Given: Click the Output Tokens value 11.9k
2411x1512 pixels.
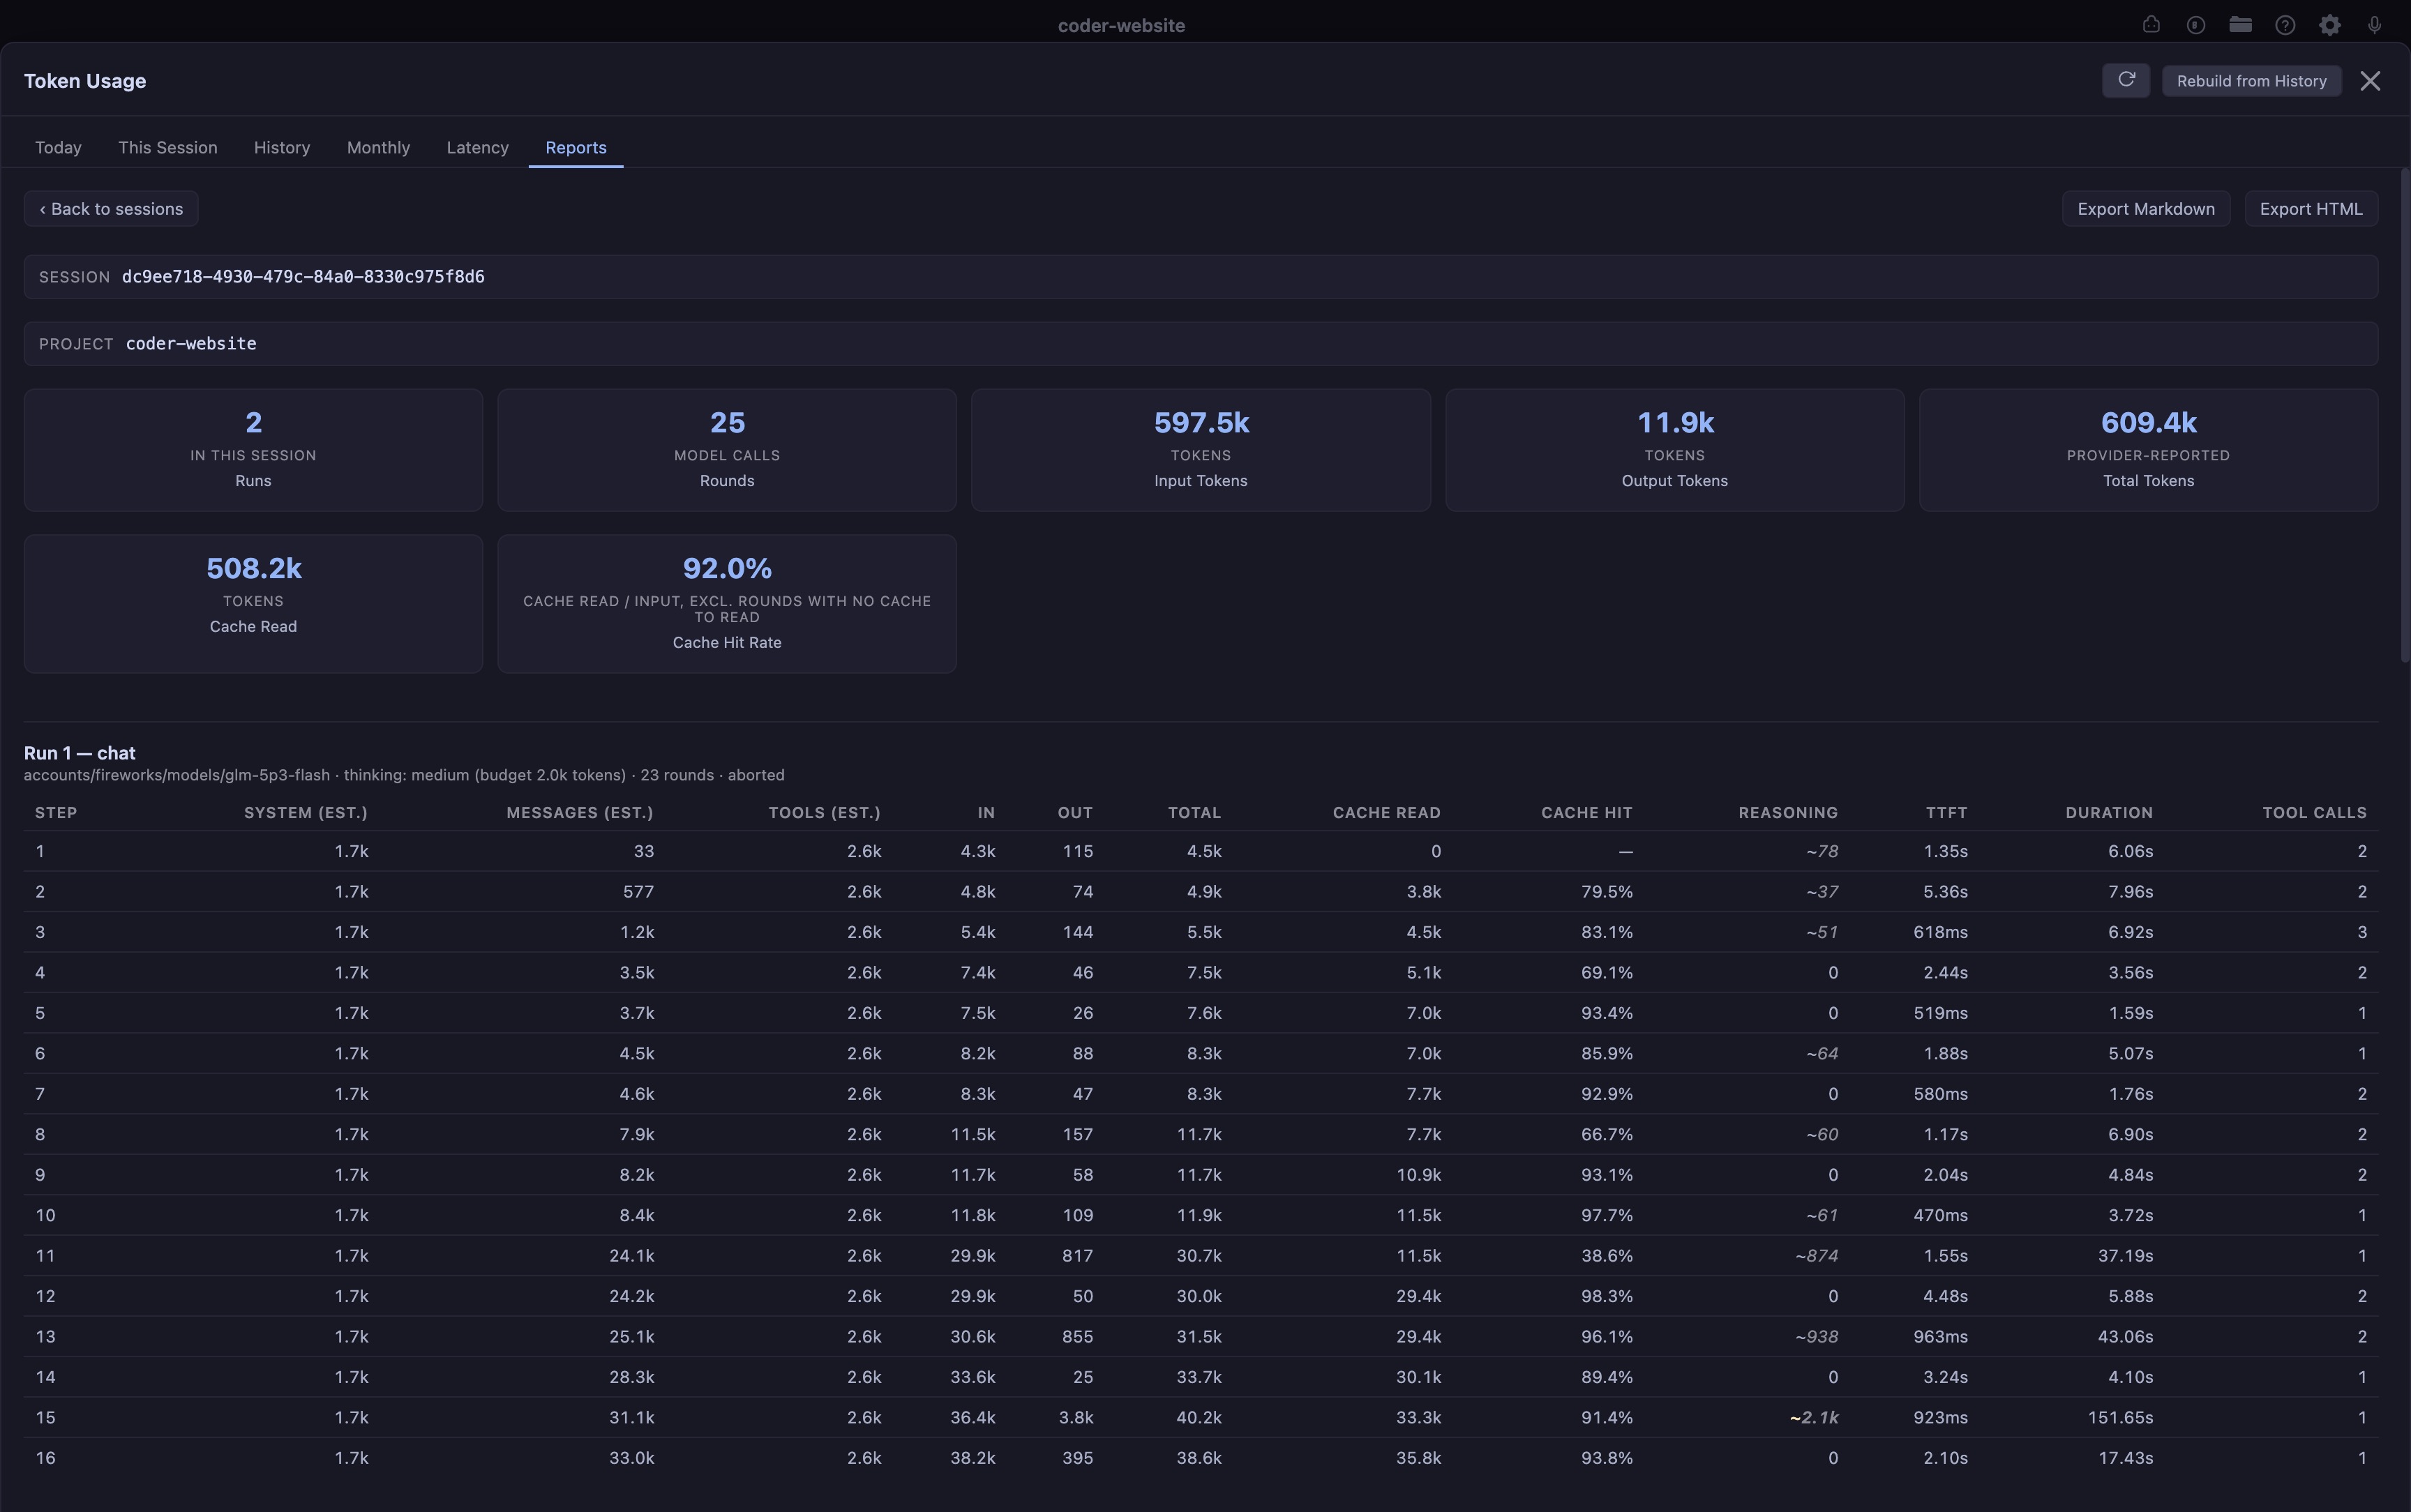Looking at the screenshot, I should pos(1675,423).
